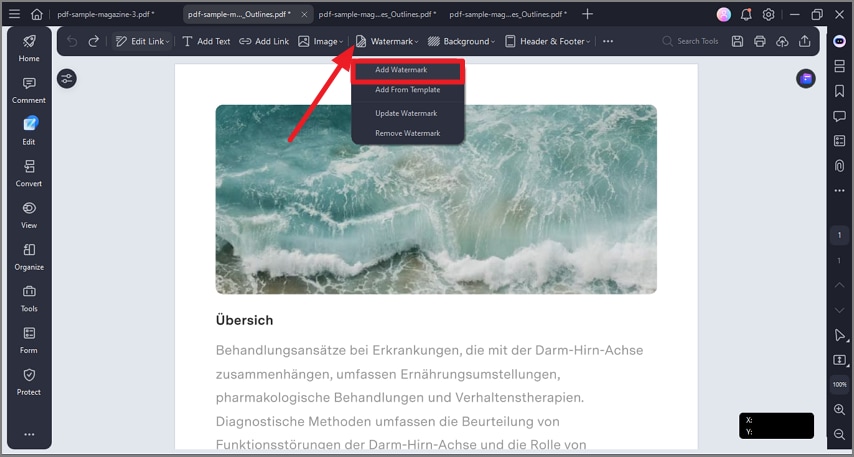
Task: Show more sidebar options (three dots)
Action: click(x=29, y=434)
